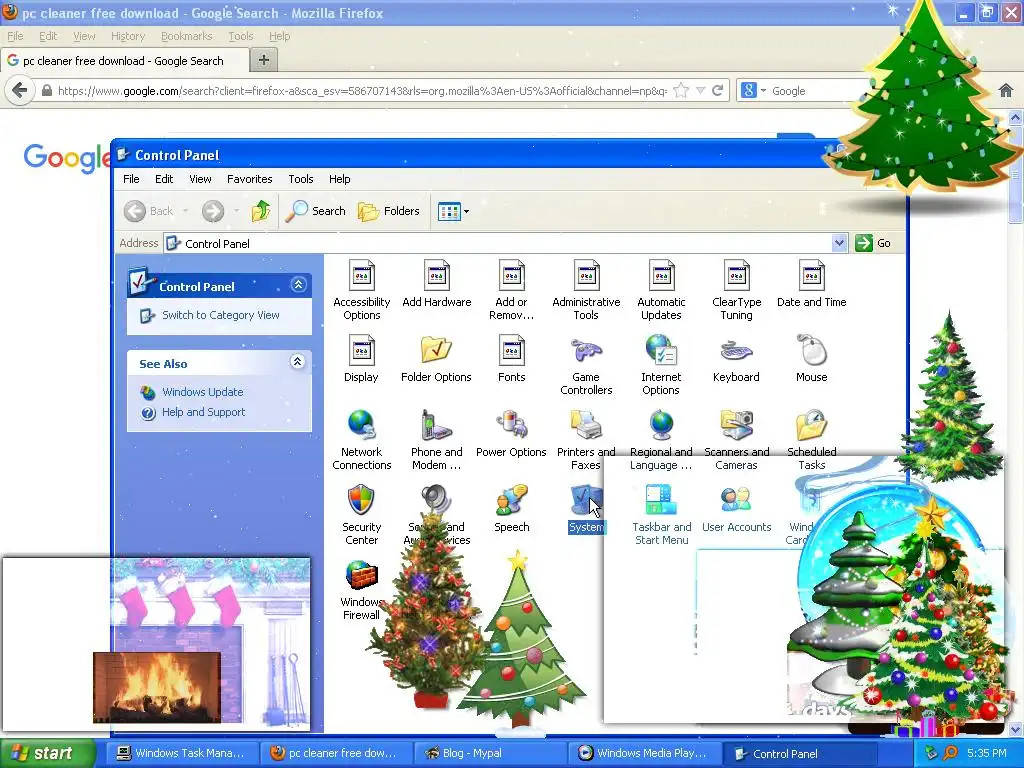Viewport: 1024px width, 768px height.
Task: Open Automatic Updates icon
Action: (661, 290)
